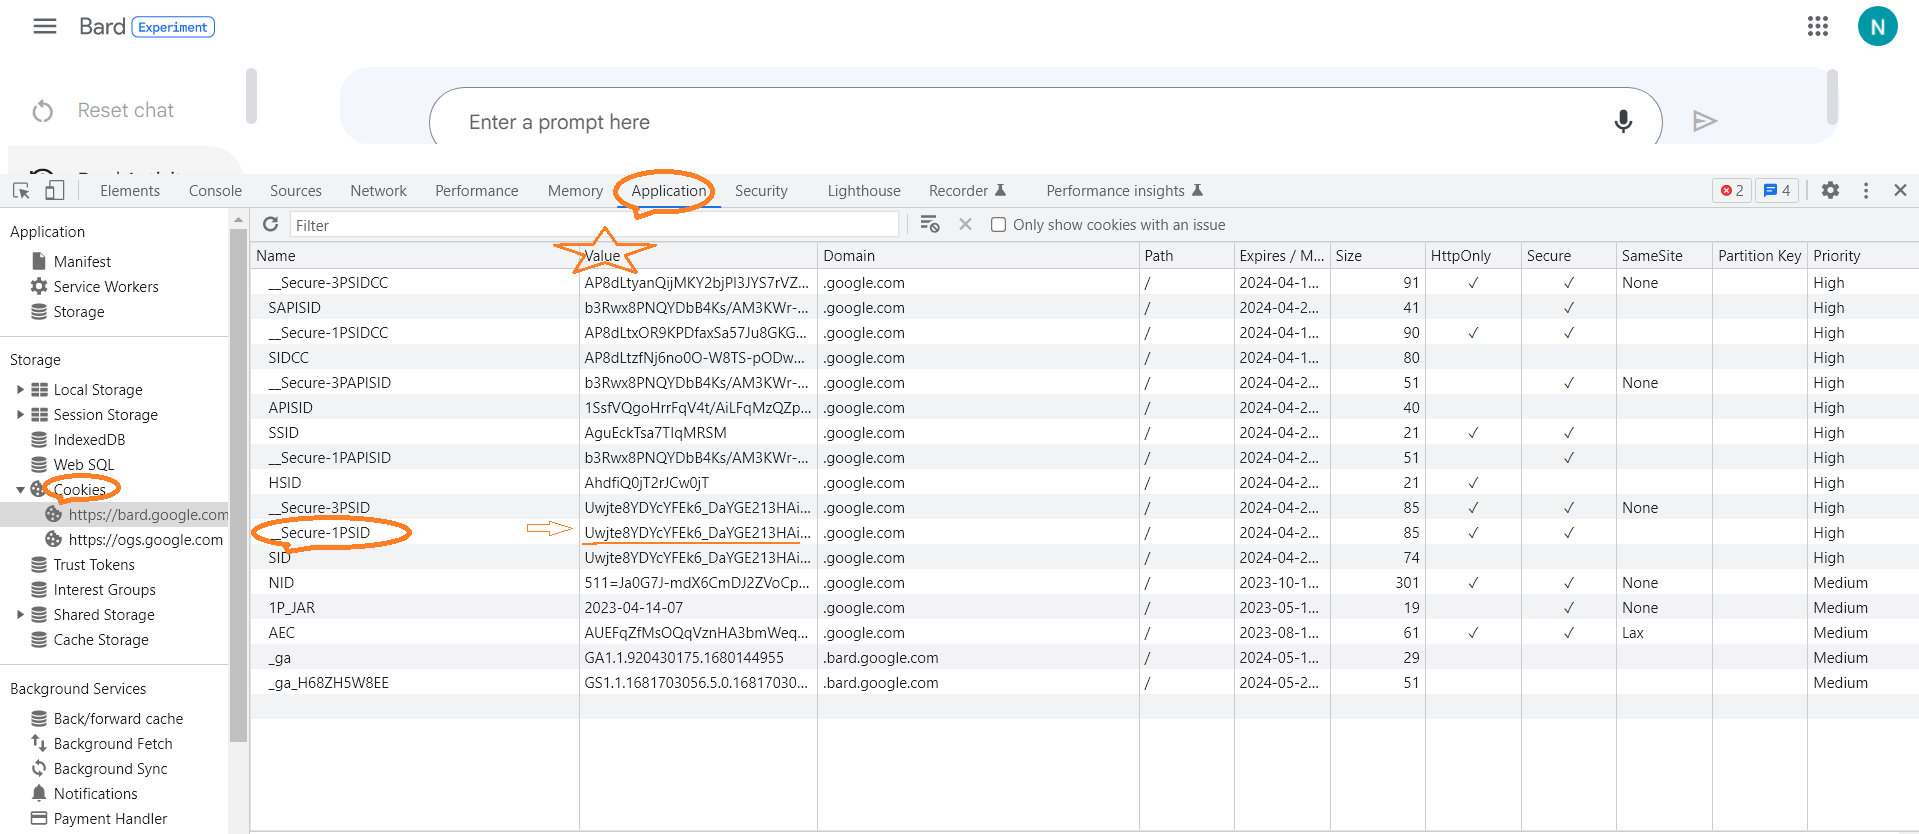Click the blue issues counter badge
The image size is (1919, 834).
point(1777,190)
